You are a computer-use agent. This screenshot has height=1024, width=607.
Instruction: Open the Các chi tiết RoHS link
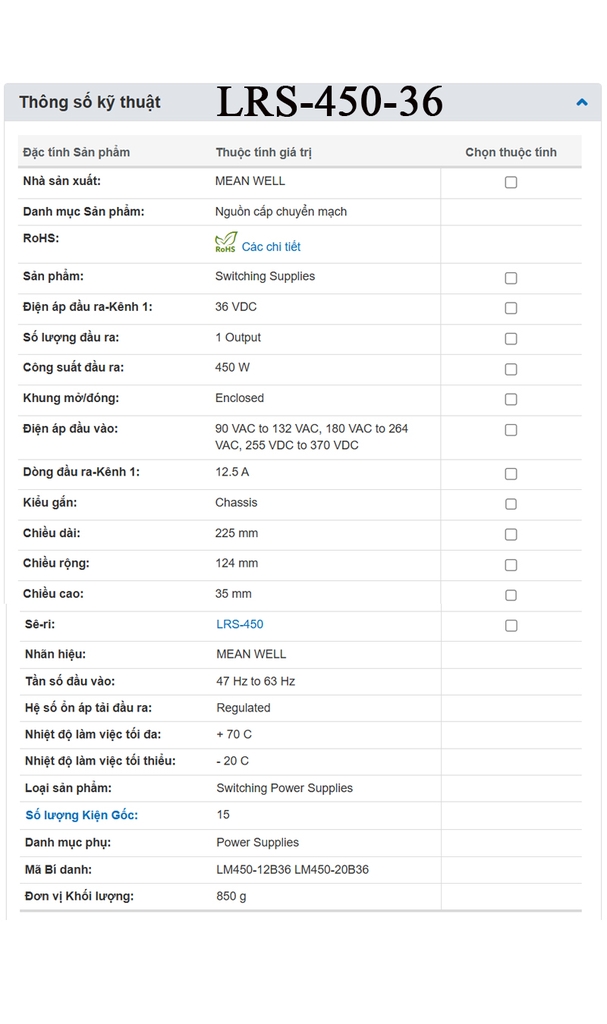(271, 247)
